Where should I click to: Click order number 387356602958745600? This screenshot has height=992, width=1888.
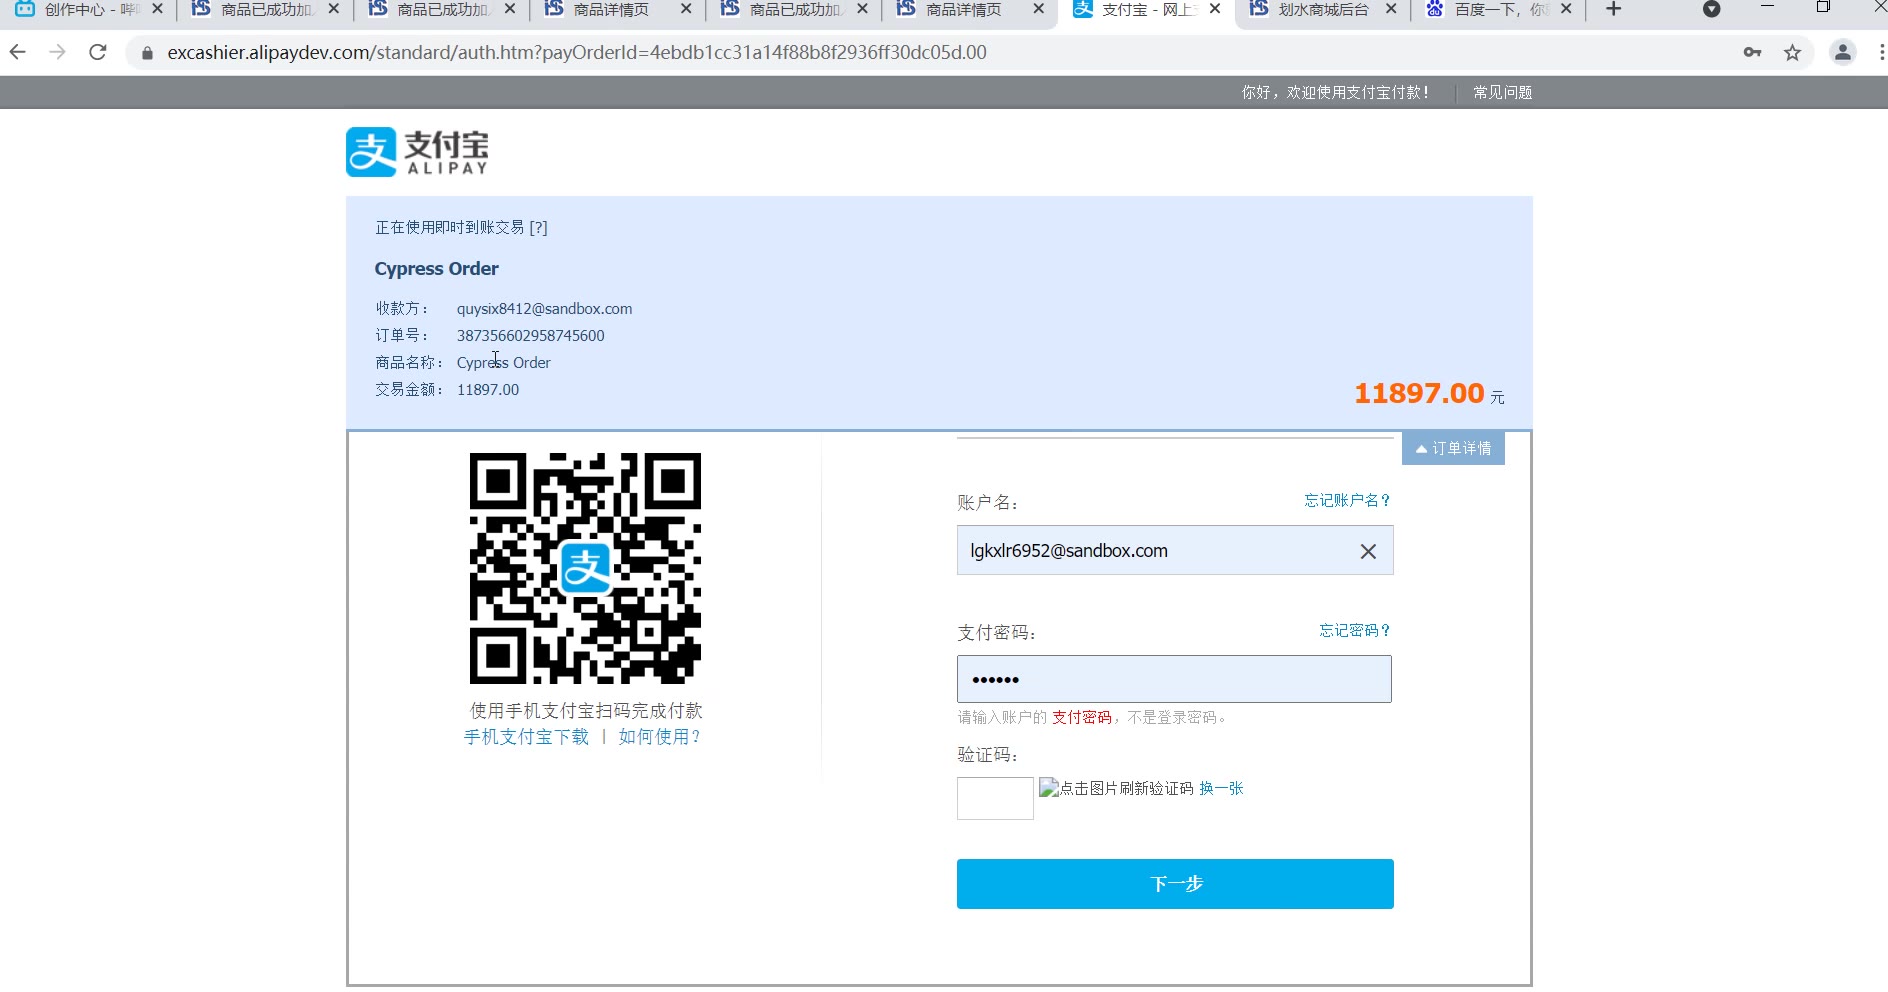tap(531, 336)
